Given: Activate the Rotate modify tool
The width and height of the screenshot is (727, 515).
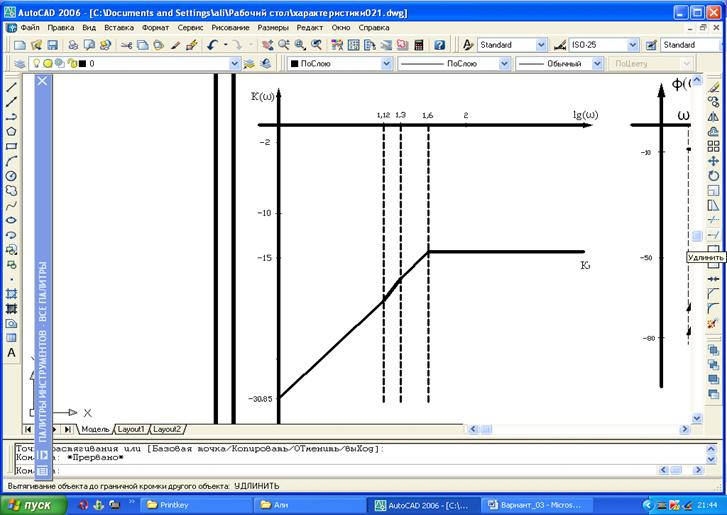Looking at the screenshot, I should pos(713,176).
